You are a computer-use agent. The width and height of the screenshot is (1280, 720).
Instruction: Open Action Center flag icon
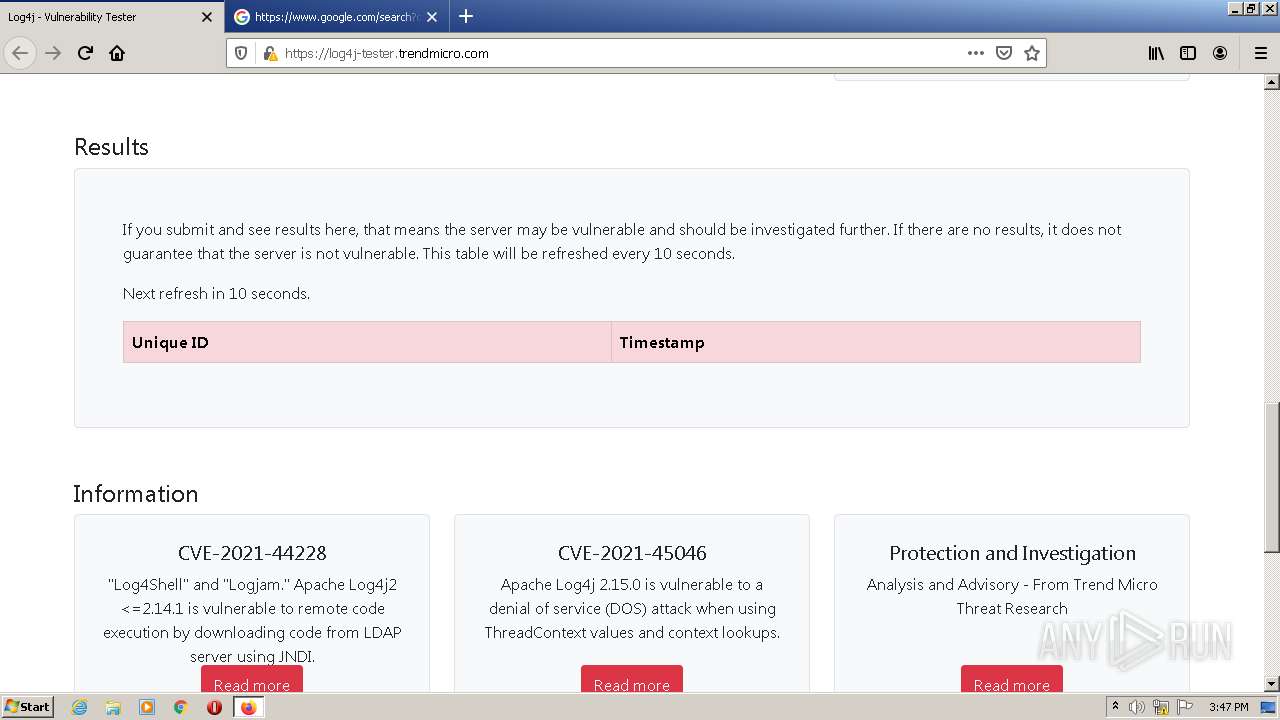[x=1185, y=707]
